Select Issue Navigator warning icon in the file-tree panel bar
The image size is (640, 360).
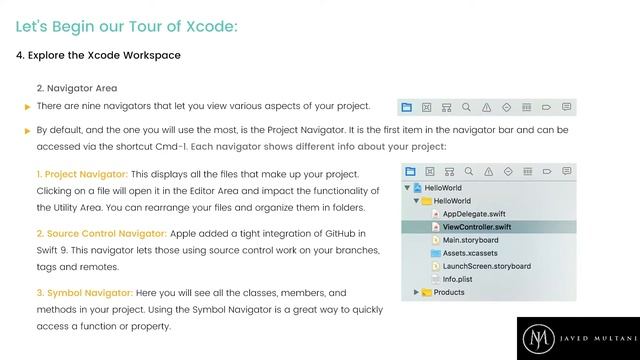point(489,171)
